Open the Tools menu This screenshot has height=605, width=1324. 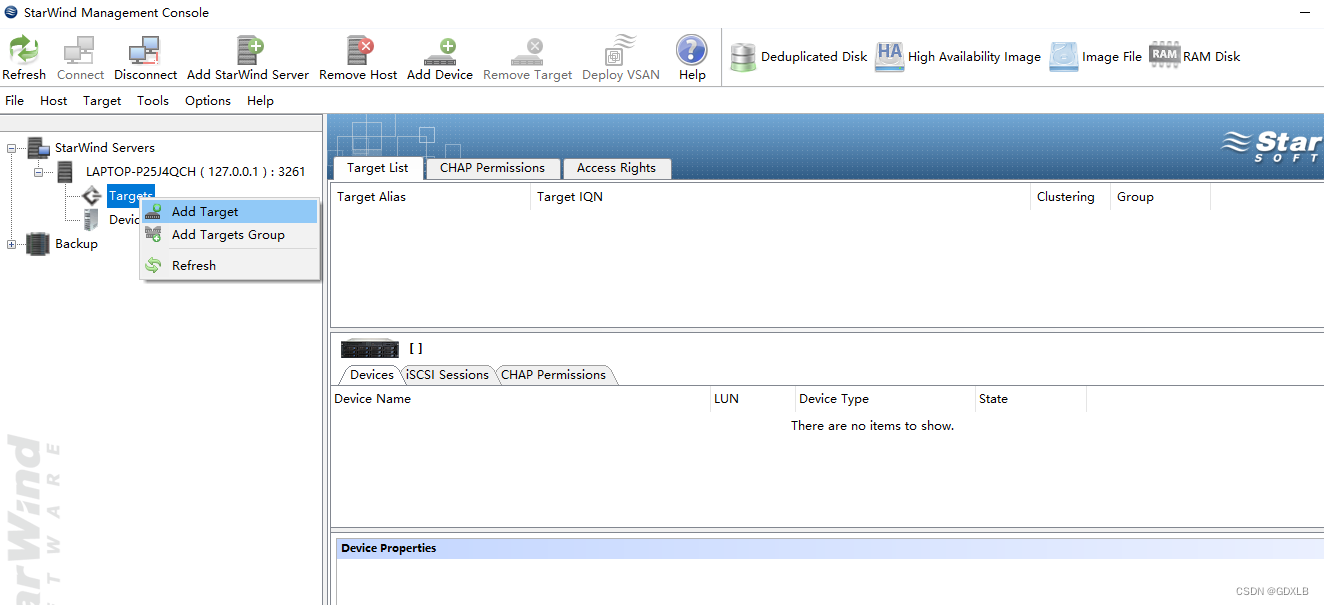click(153, 101)
